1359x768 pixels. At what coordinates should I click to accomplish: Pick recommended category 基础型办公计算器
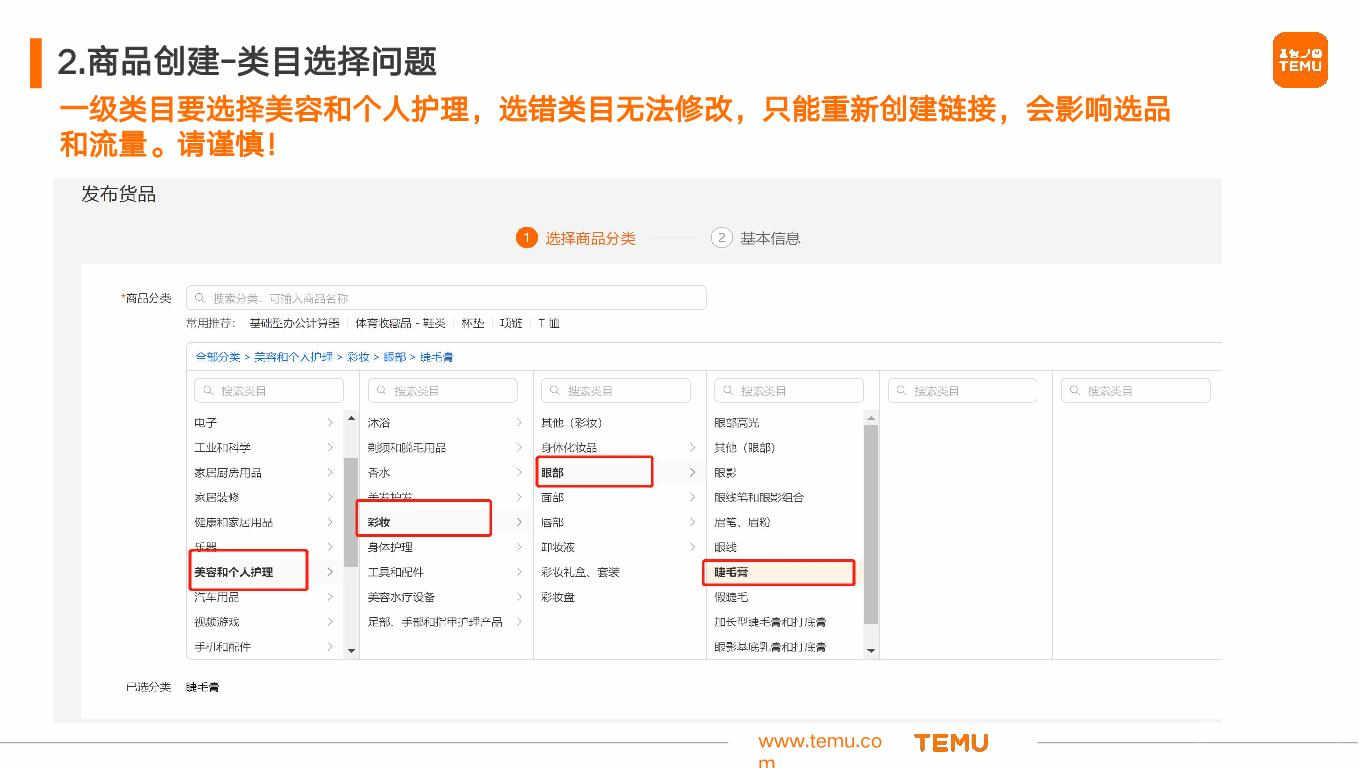(x=294, y=323)
